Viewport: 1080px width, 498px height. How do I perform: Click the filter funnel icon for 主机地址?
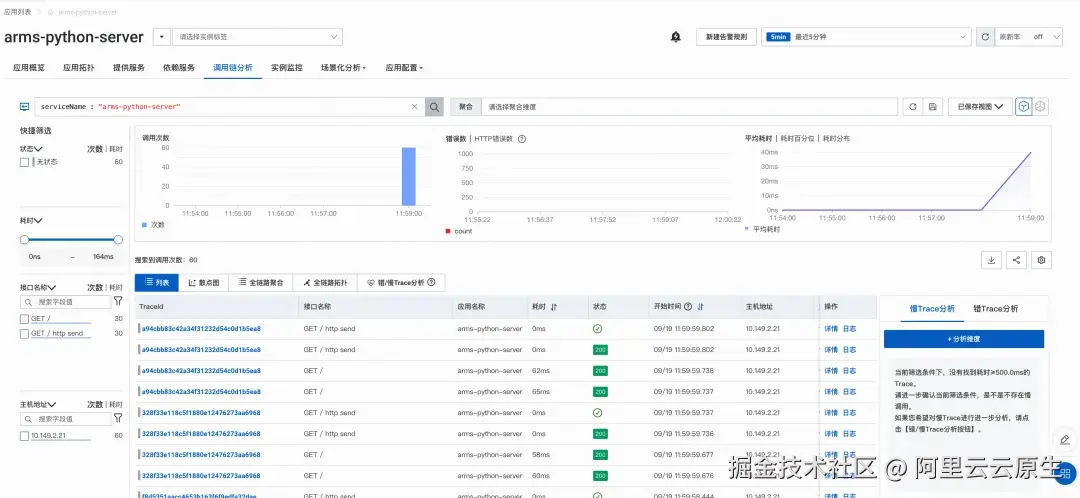point(118,418)
